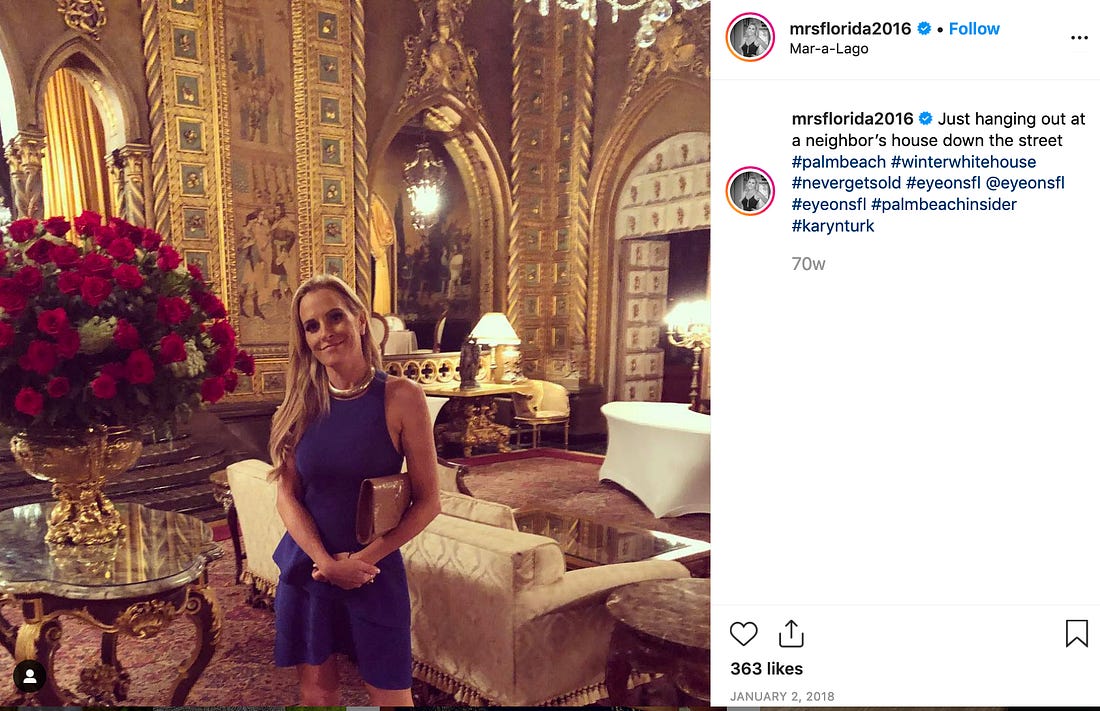
Task: Share the post using the share icon
Action: coord(791,633)
